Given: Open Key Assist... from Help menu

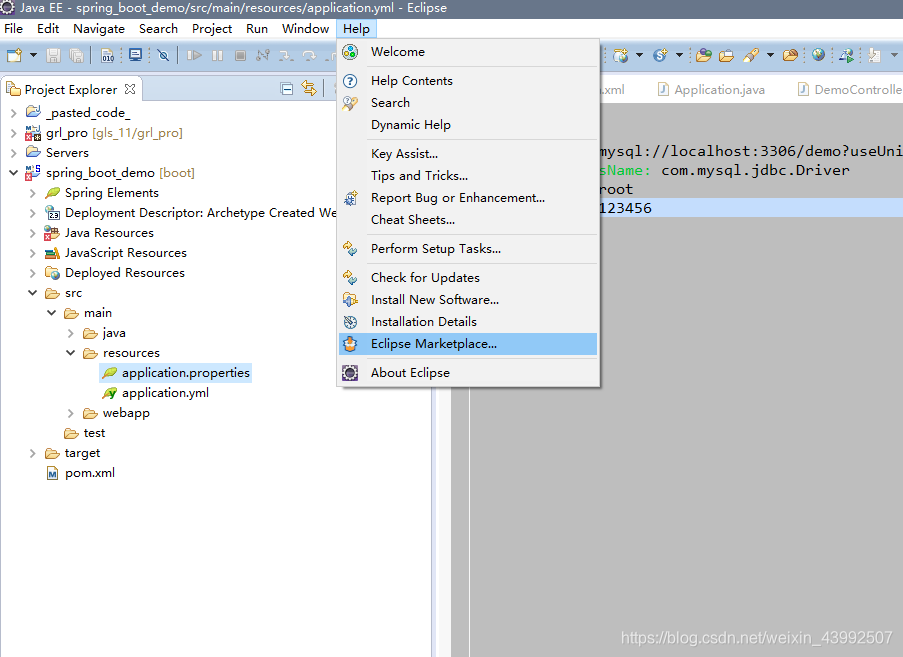Looking at the screenshot, I should (x=468, y=154).
